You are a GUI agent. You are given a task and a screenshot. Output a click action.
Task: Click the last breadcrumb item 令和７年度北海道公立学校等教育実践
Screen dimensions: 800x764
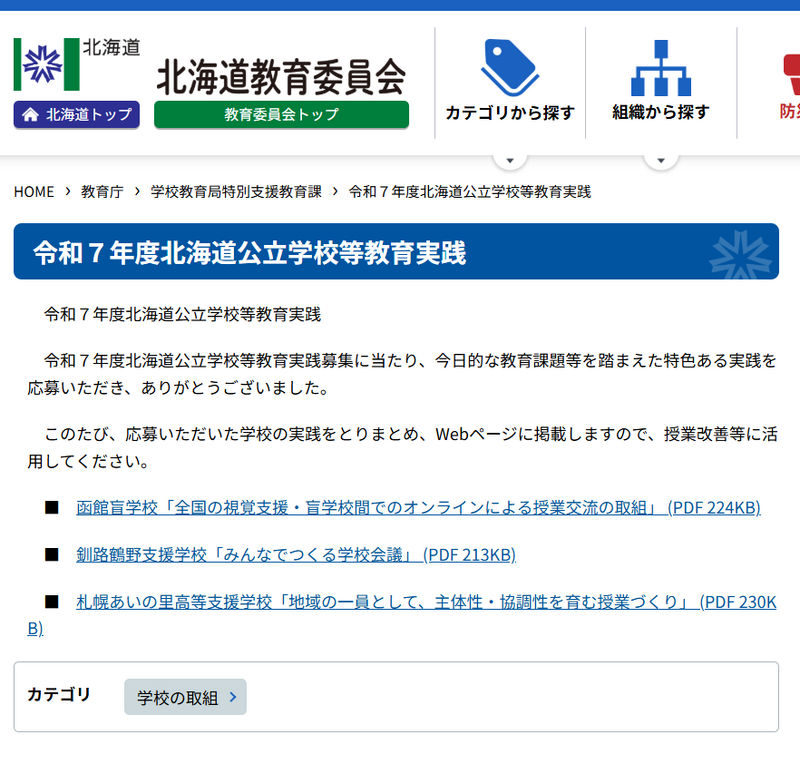[469, 192]
